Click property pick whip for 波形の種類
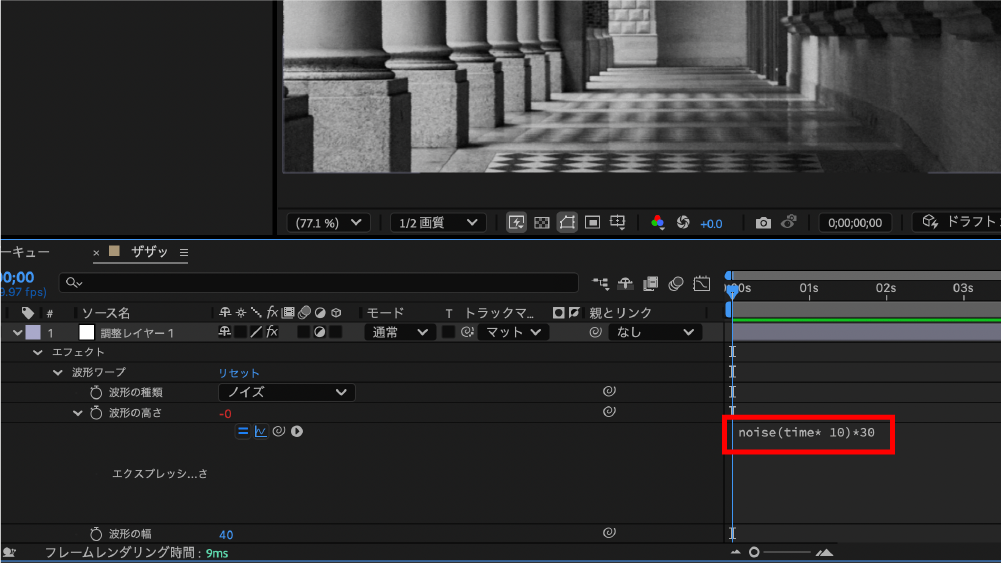 coord(609,391)
